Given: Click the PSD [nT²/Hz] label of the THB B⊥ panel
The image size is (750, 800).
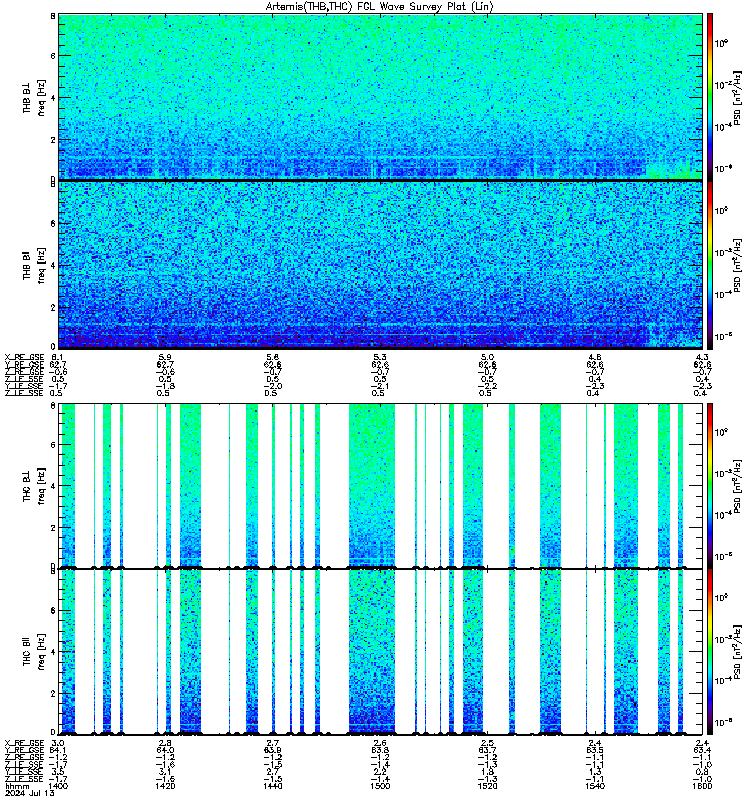Looking at the screenshot, I should (737, 97).
